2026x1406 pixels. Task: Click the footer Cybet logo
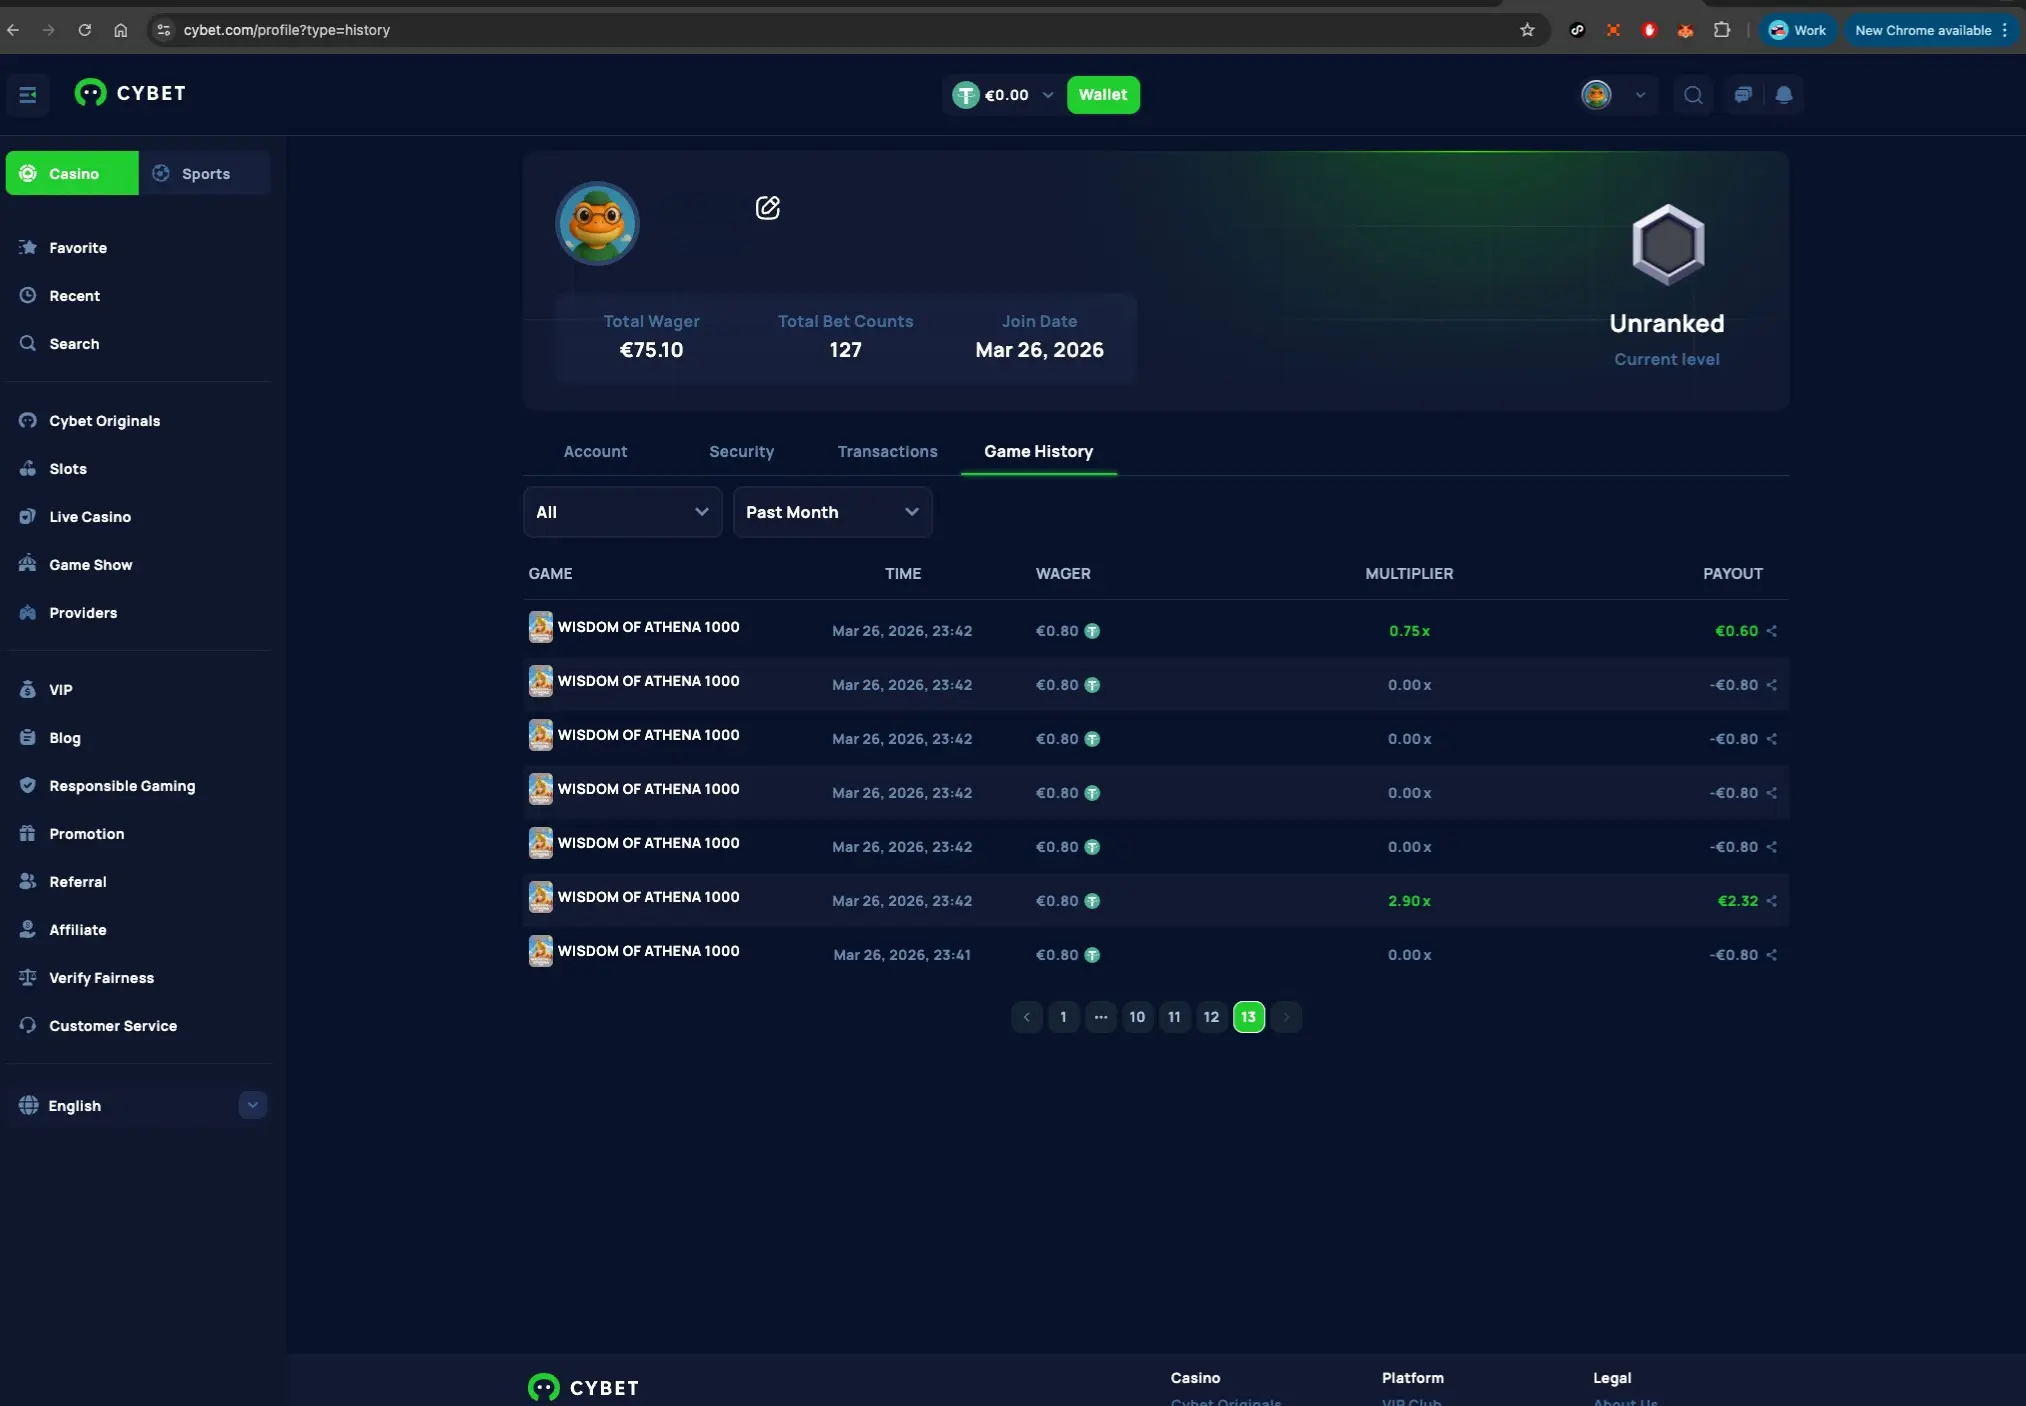tap(583, 1388)
